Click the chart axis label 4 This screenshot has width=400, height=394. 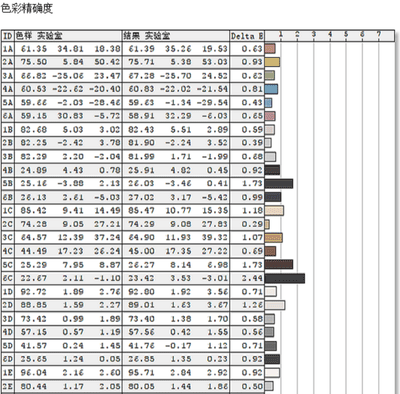[330, 34]
